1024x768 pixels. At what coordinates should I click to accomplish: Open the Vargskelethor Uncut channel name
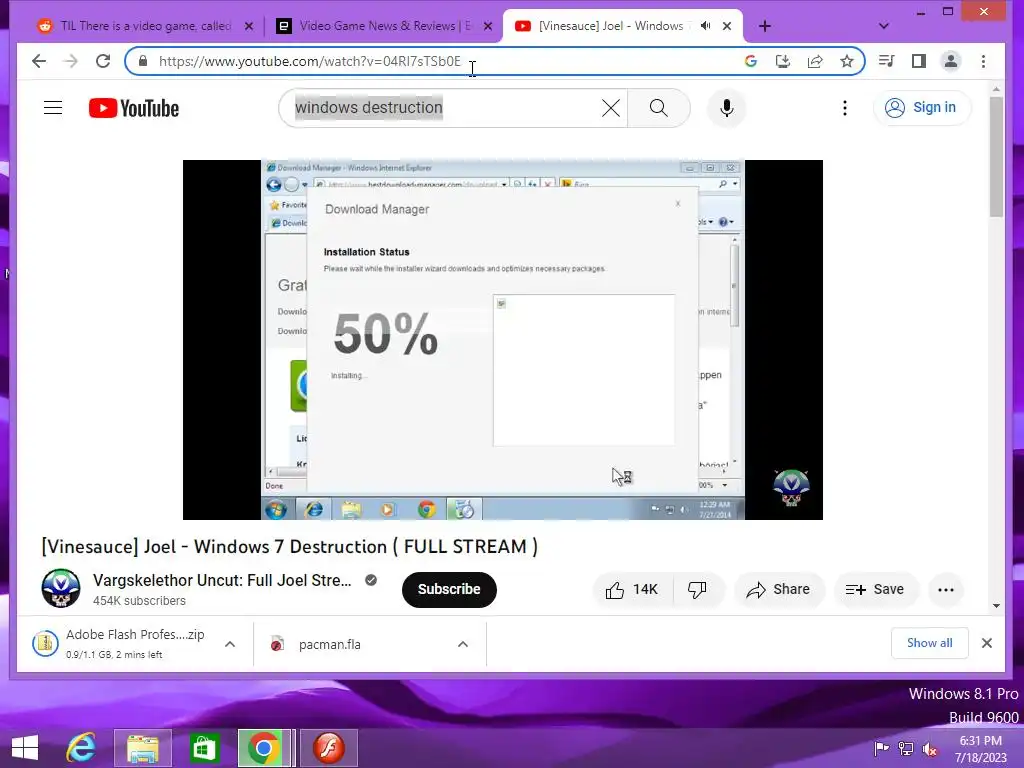coord(222,581)
